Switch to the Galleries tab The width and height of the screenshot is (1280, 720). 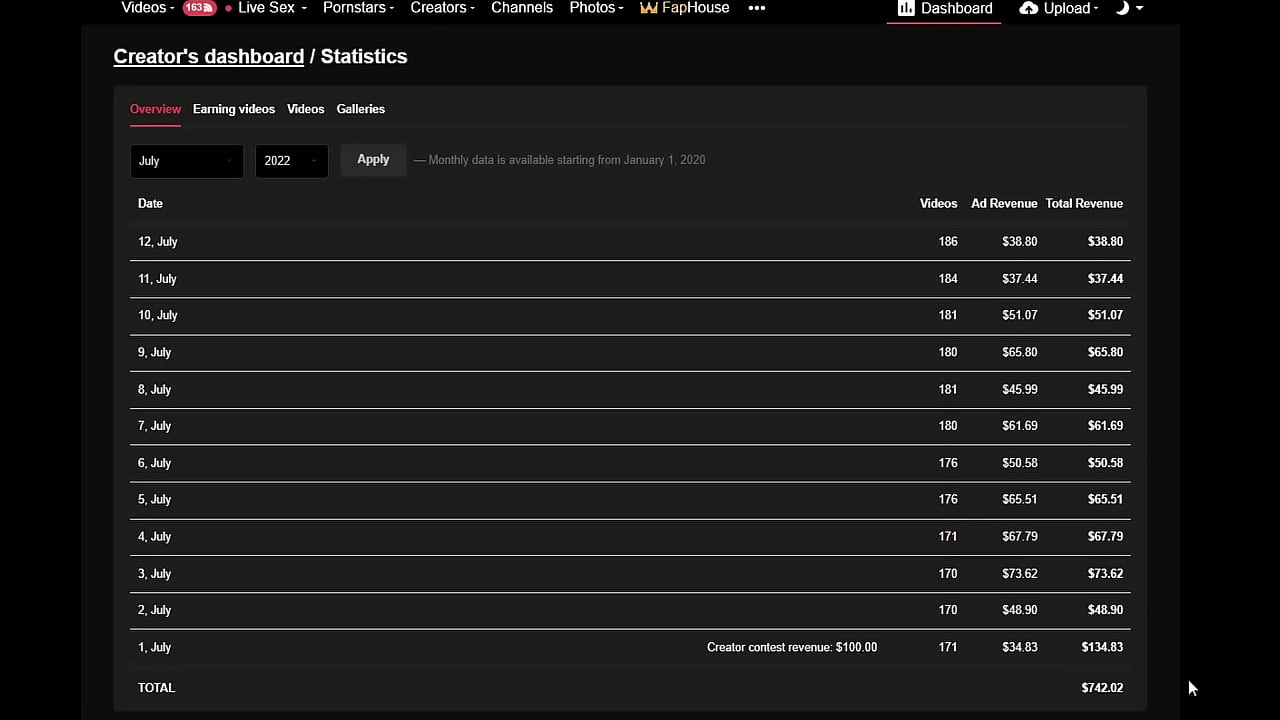pyautogui.click(x=360, y=109)
